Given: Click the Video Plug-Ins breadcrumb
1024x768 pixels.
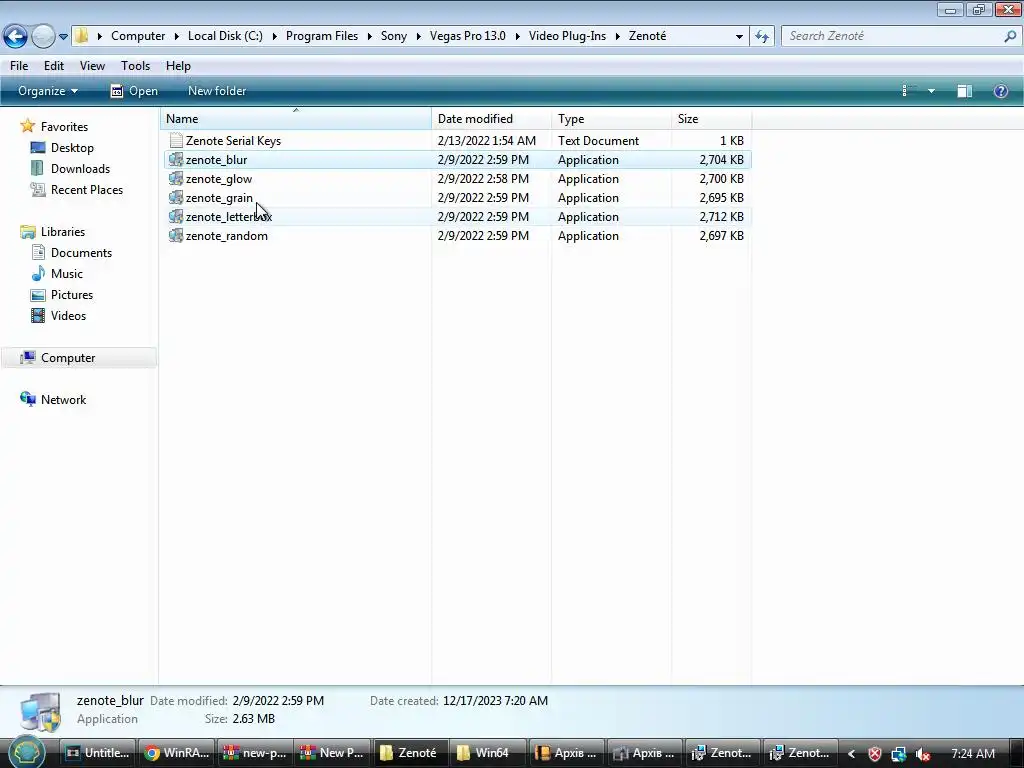Looking at the screenshot, I should coord(567,36).
